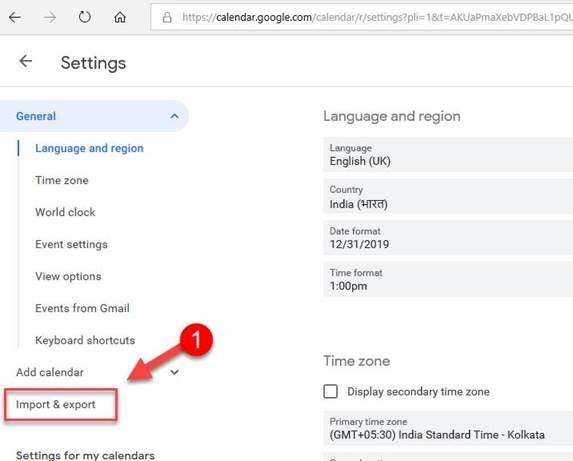
Task: Expand the Add calendar chevron
Action: point(174,372)
